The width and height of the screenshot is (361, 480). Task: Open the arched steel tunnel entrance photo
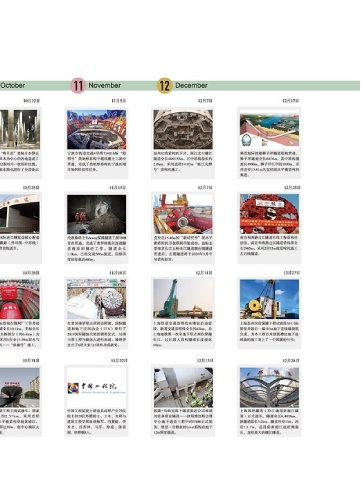click(x=269, y=387)
